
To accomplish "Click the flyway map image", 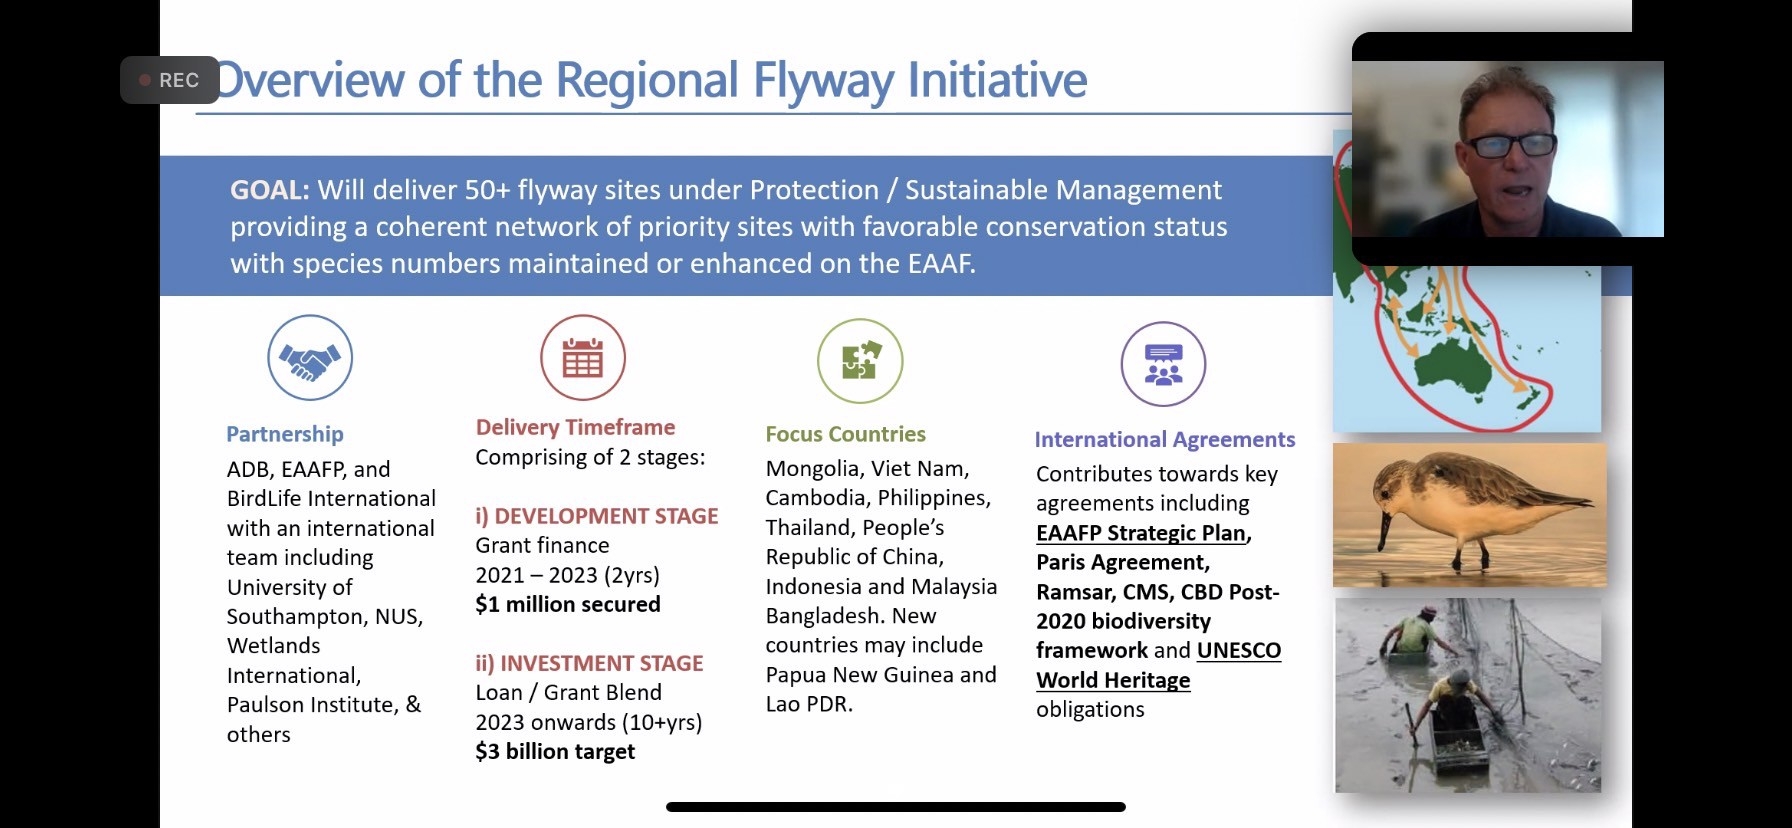I will click(x=1466, y=350).
